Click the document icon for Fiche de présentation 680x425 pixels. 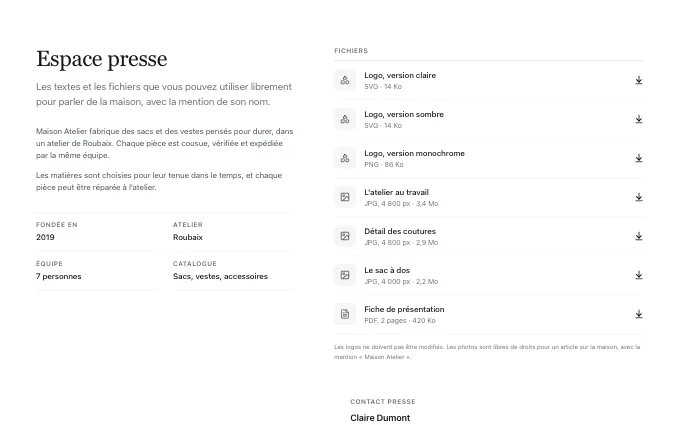click(x=345, y=314)
